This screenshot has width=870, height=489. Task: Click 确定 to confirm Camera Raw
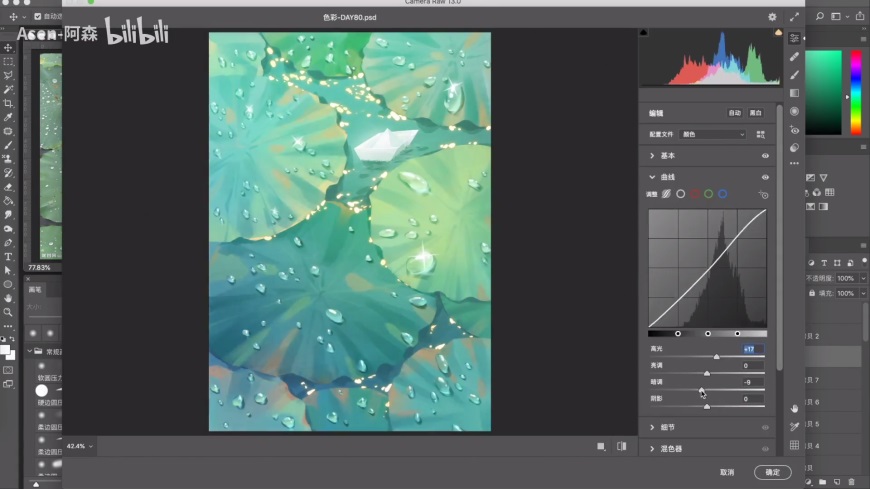coord(772,472)
